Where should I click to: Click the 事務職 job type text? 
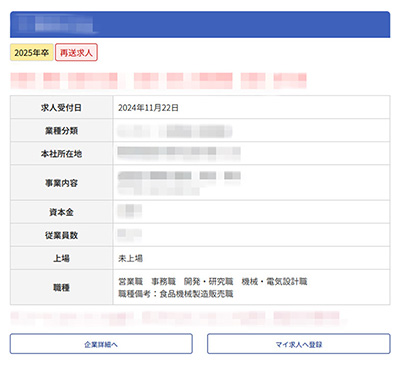(x=163, y=282)
